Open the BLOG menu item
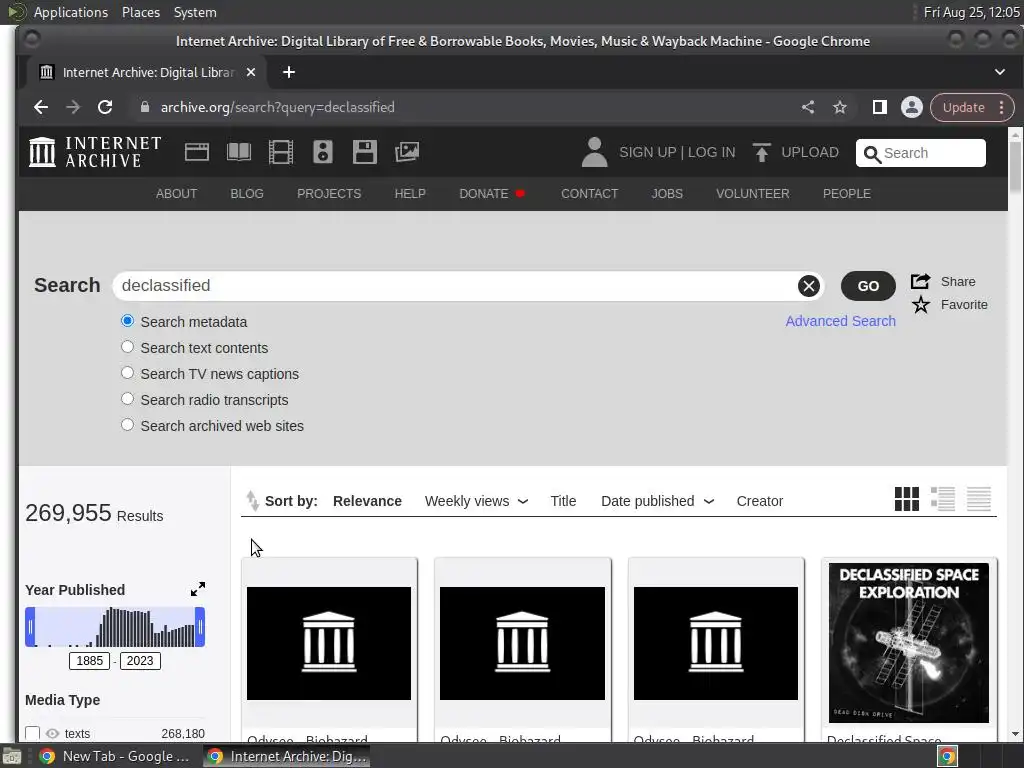 pyautogui.click(x=247, y=194)
